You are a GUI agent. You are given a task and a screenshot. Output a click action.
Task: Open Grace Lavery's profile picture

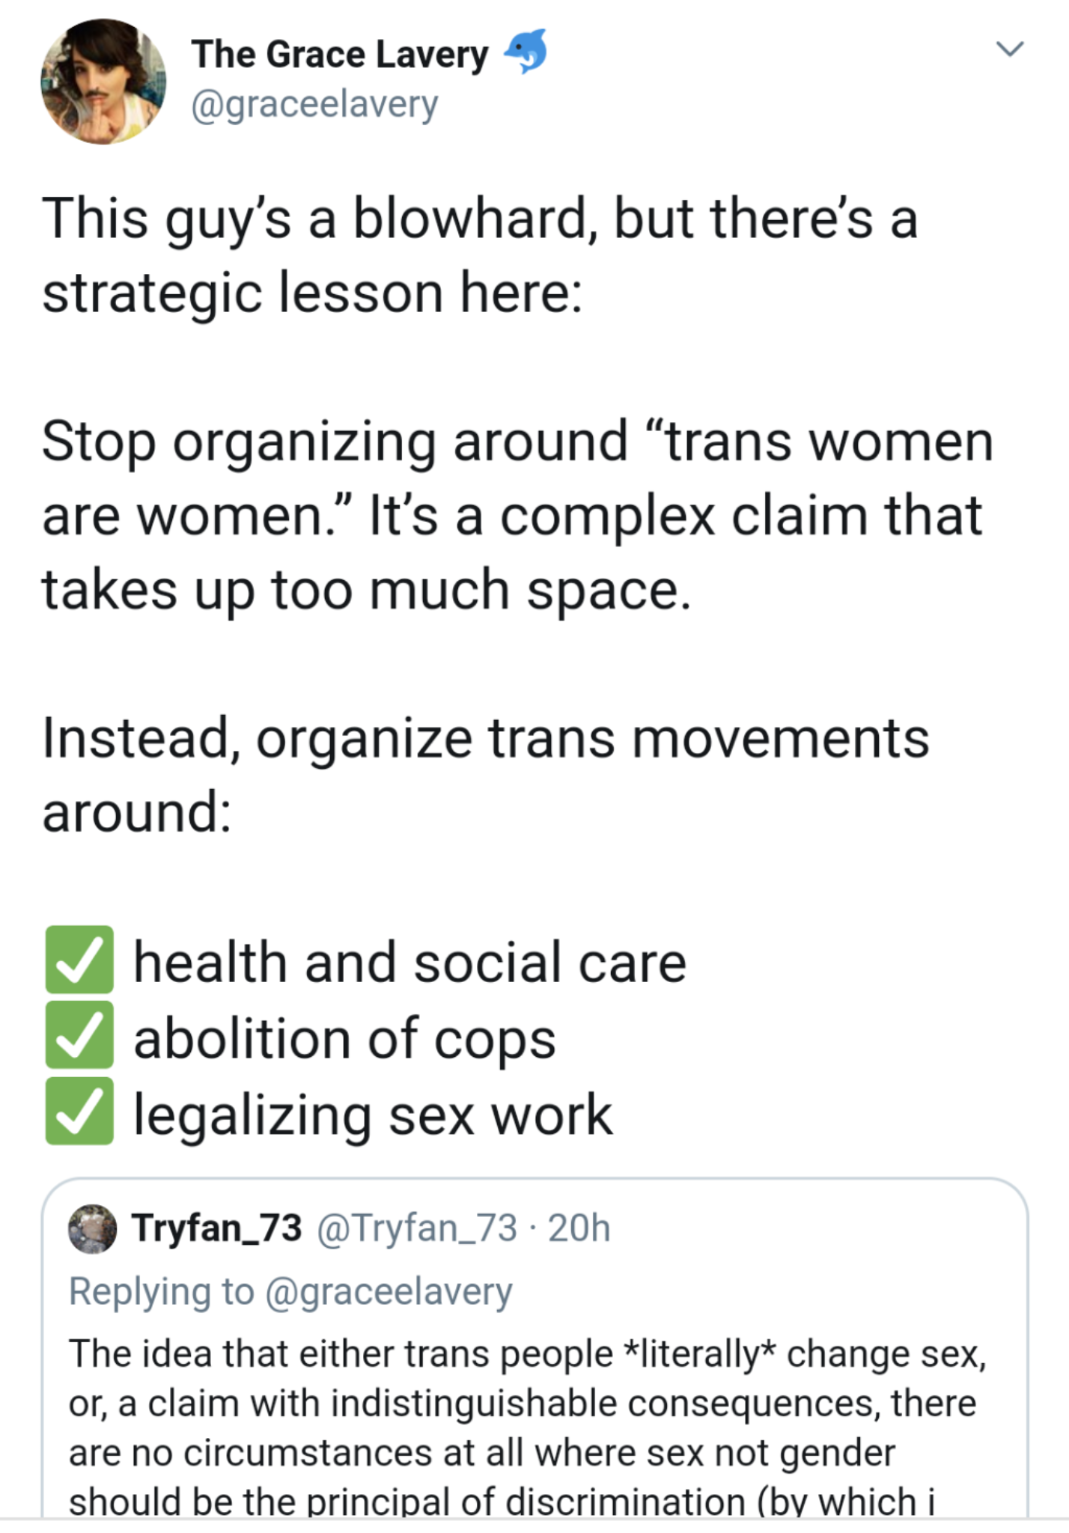coord(102,82)
